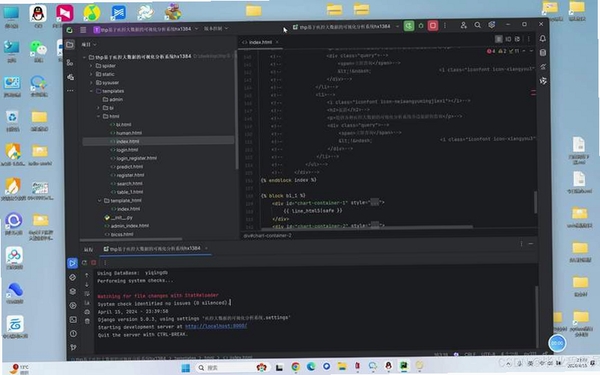The height and width of the screenshot is (375, 600).
Task: Expand the sysuser folder
Action: pyautogui.click(x=91, y=82)
